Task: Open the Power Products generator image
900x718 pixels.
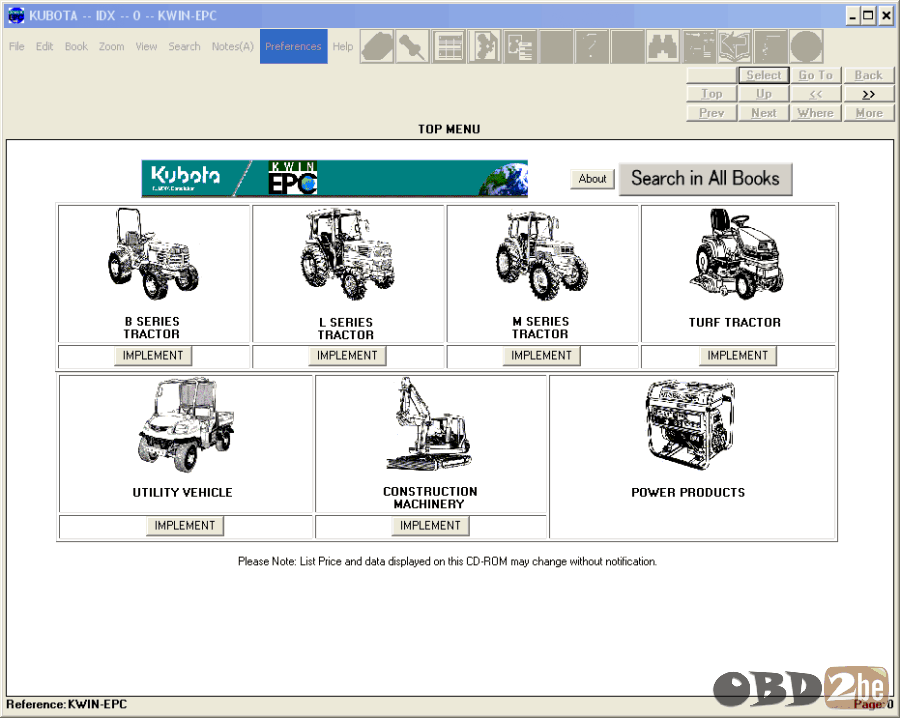Action: pyautogui.click(x=690, y=425)
